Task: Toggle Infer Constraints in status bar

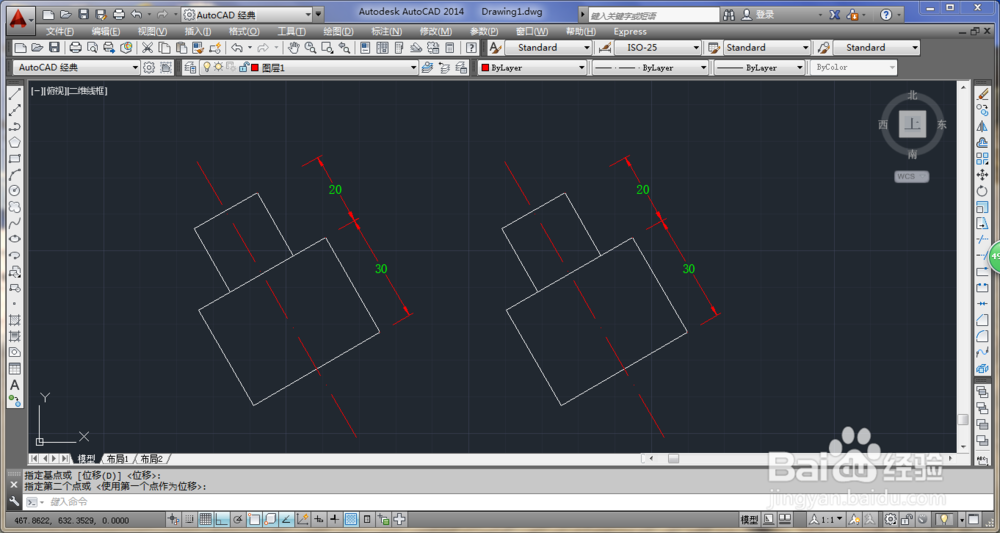Action: [173, 519]
